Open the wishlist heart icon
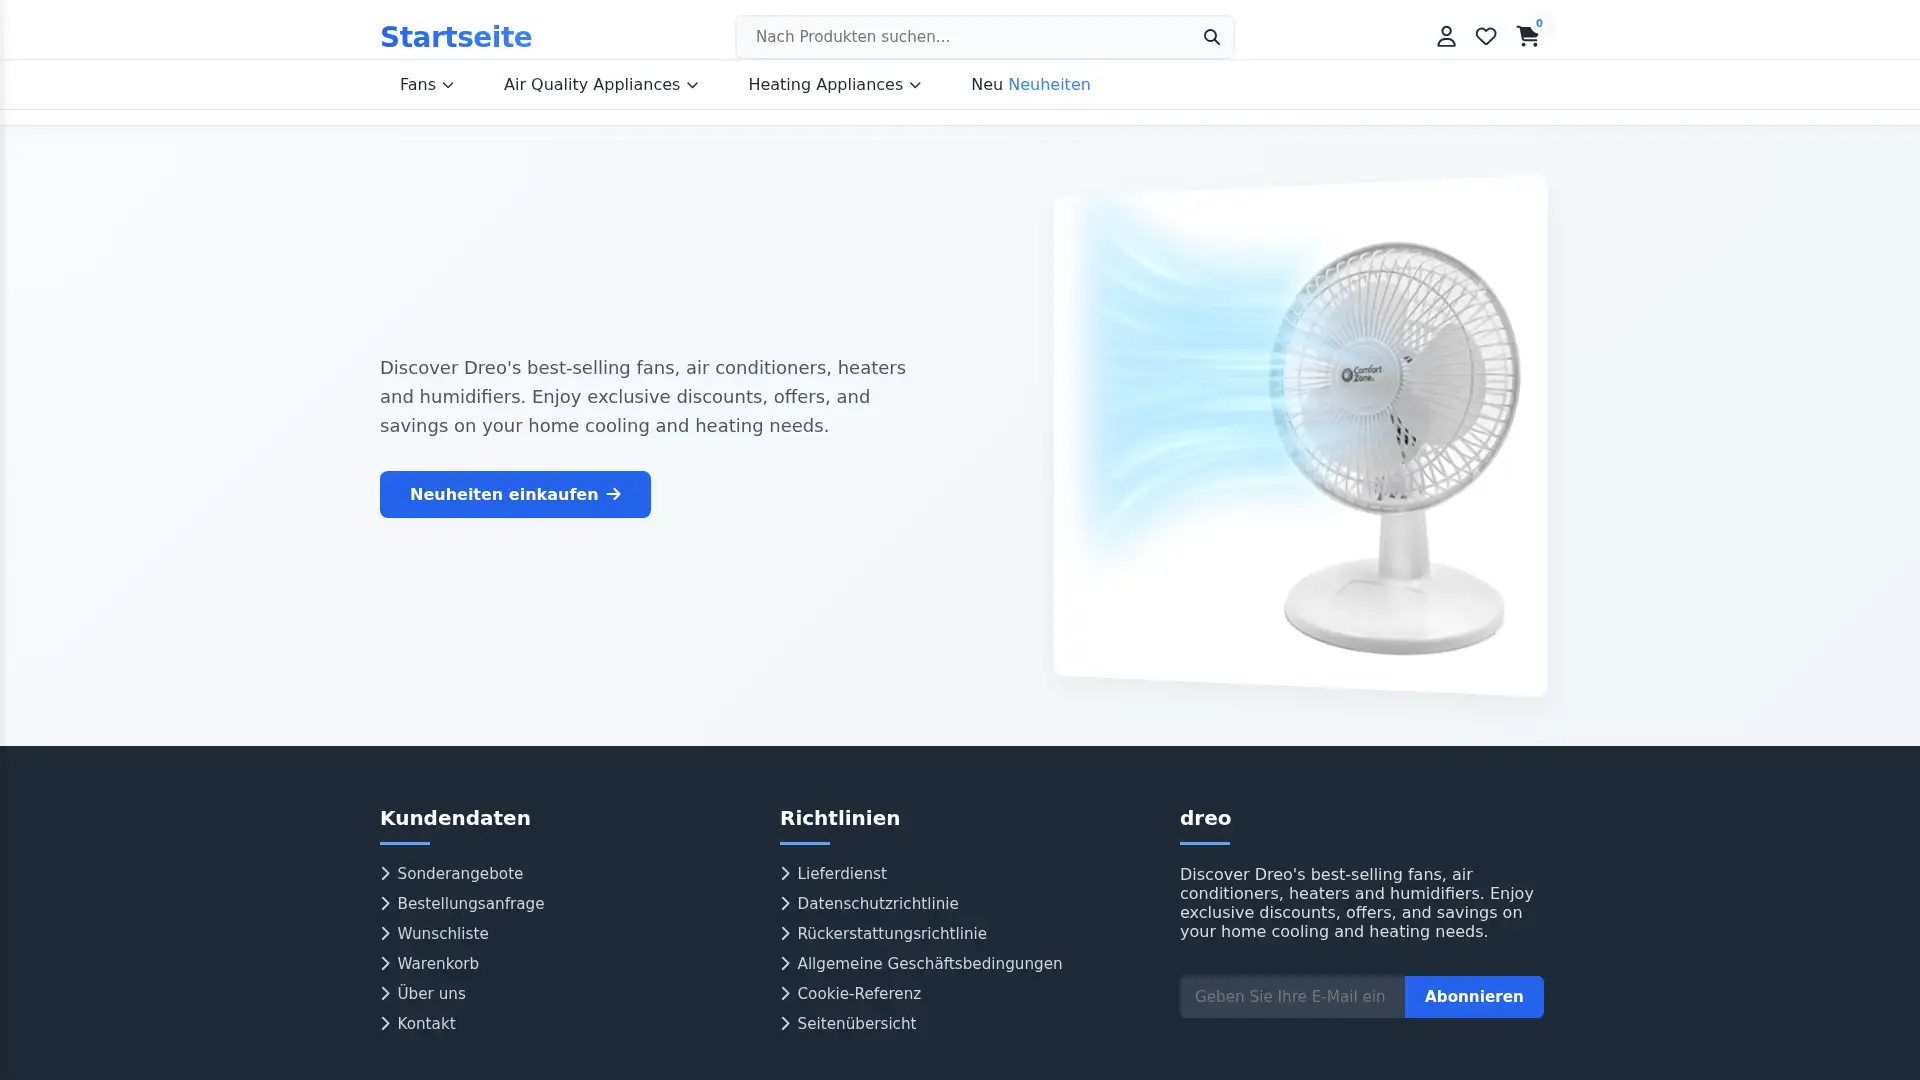 tap(1486, 36)
